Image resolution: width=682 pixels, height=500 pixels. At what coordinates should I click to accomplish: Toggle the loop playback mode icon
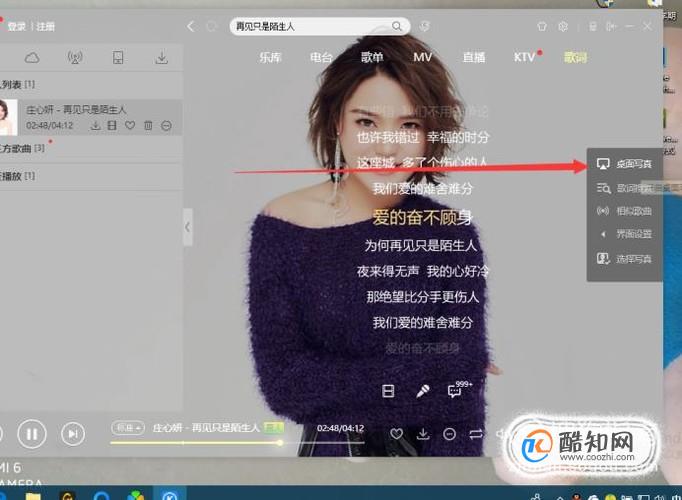coord(476,433)
